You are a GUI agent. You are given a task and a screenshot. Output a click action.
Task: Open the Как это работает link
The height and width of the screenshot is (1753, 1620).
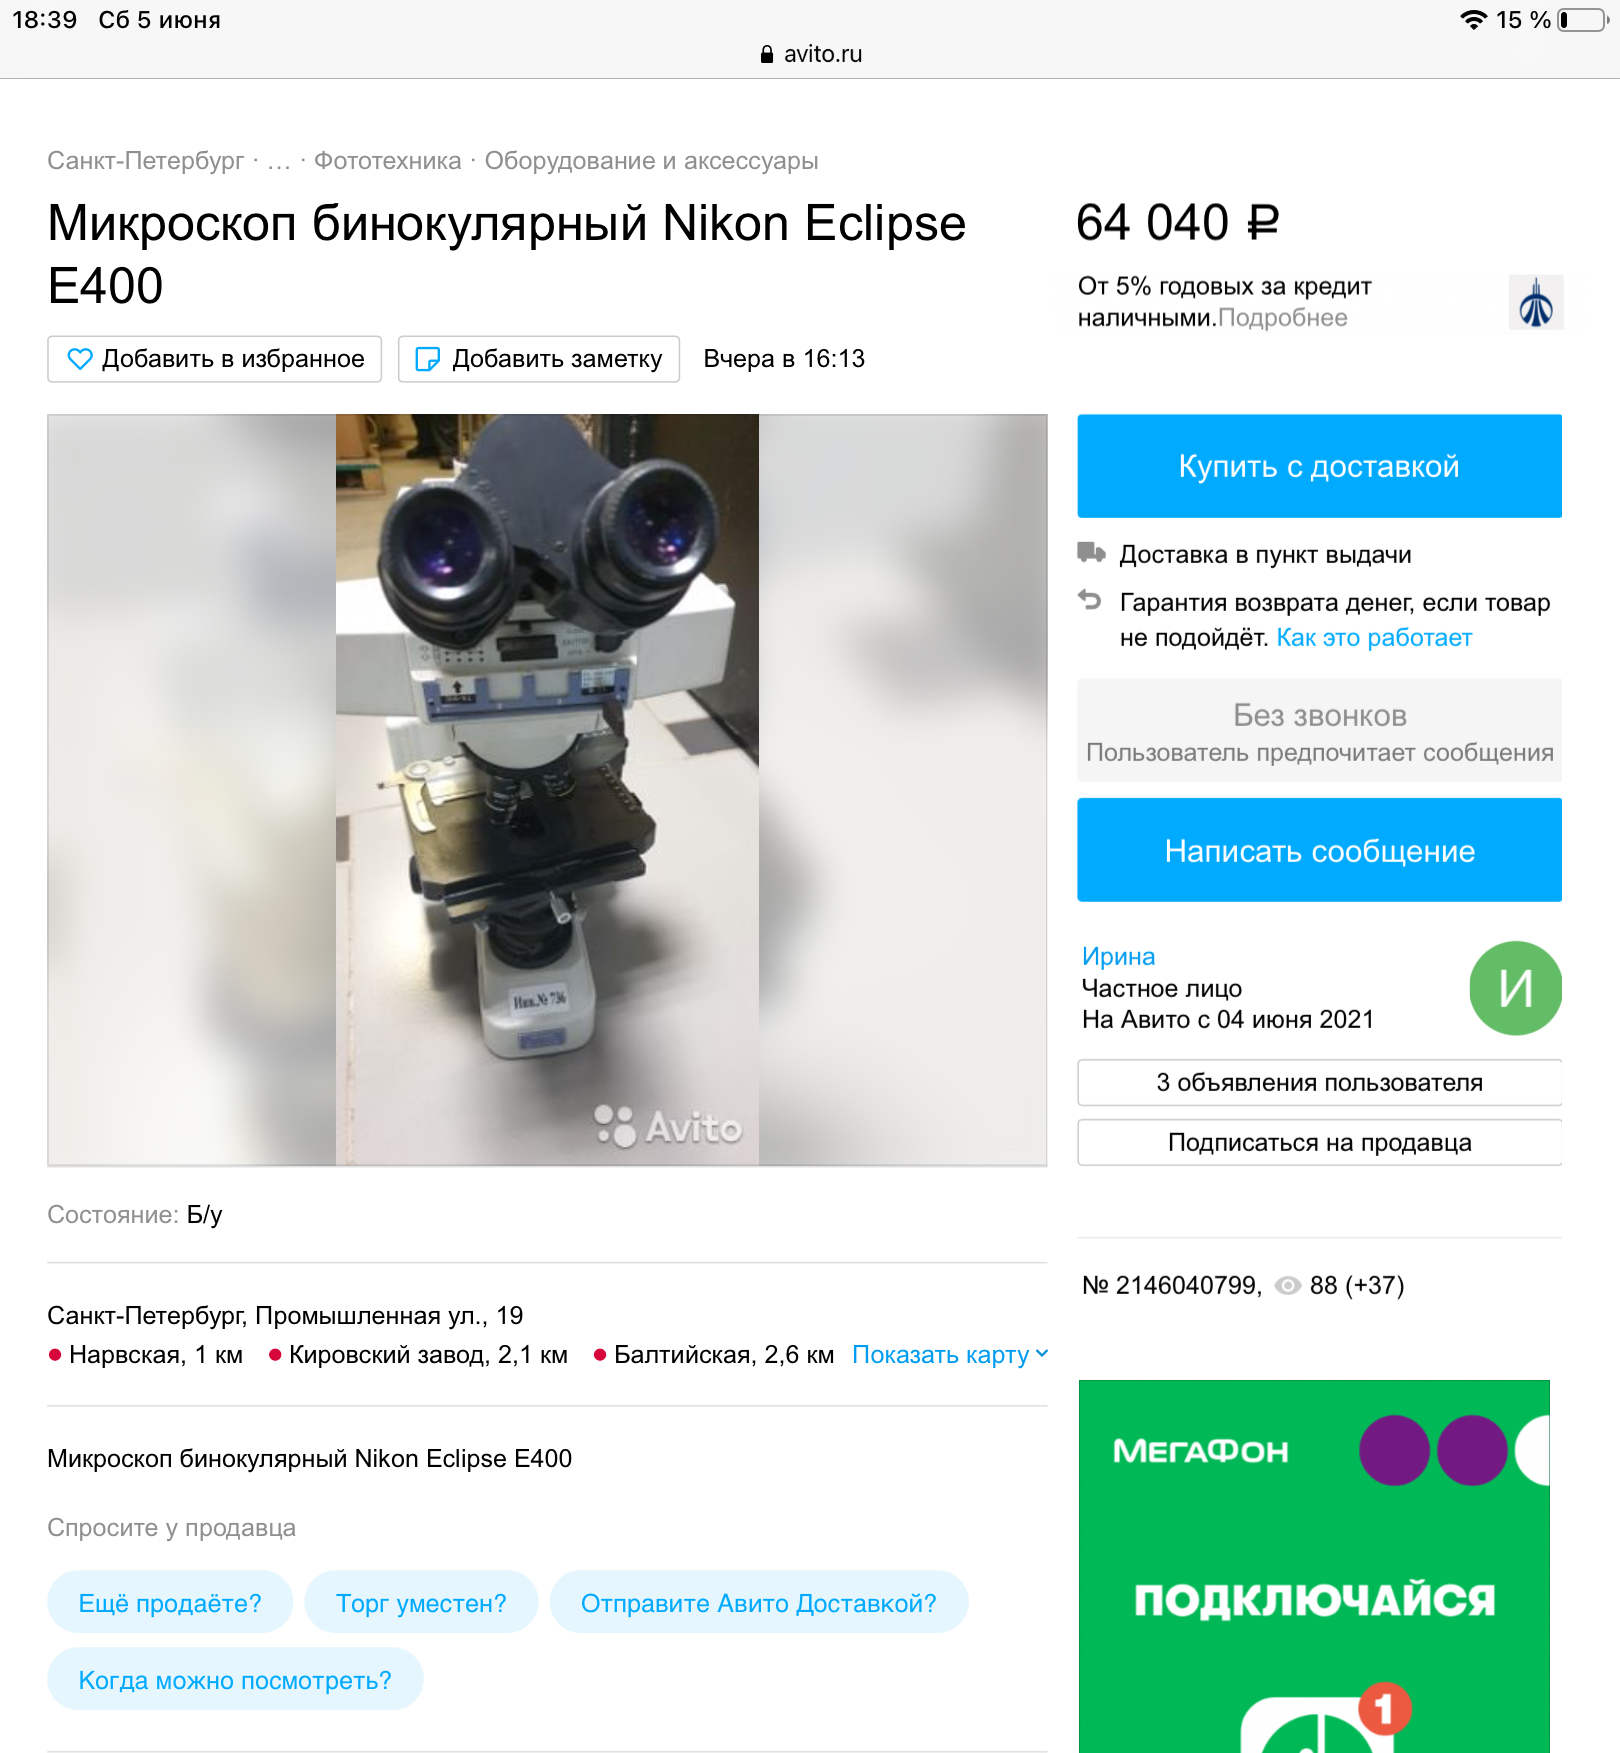tap(1374, 638)
